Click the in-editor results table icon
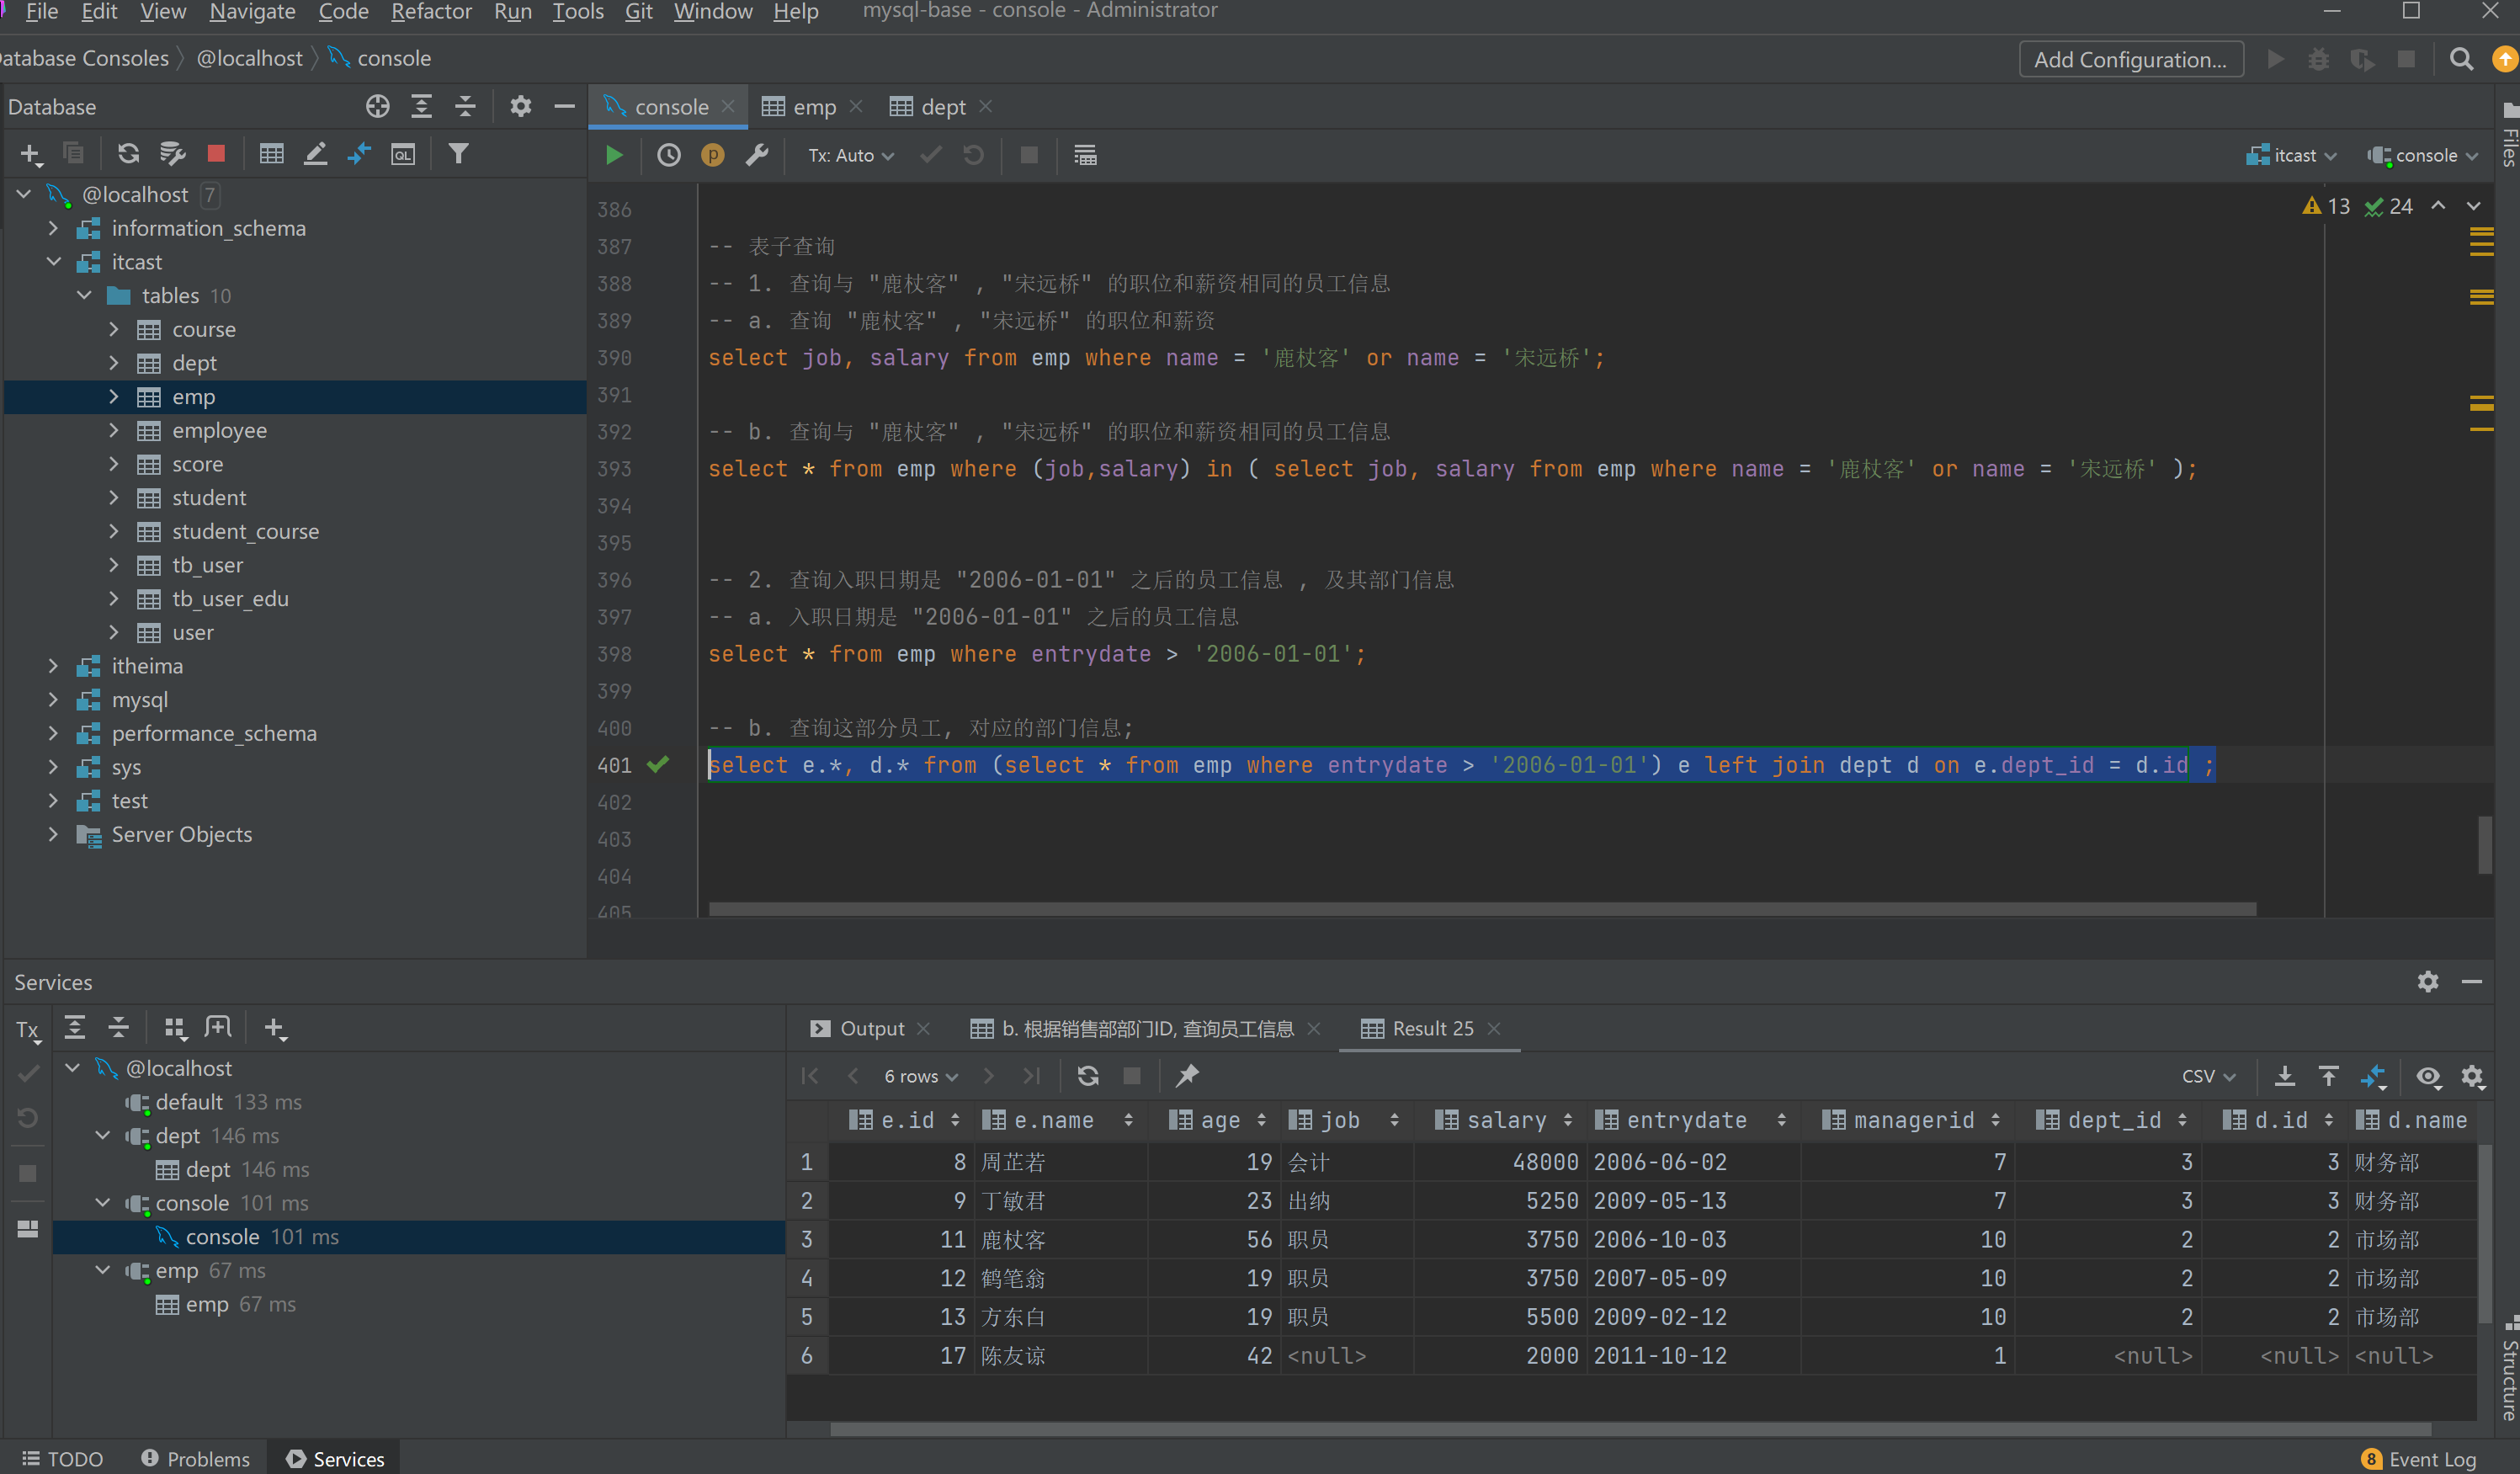 click(1085, 155)
